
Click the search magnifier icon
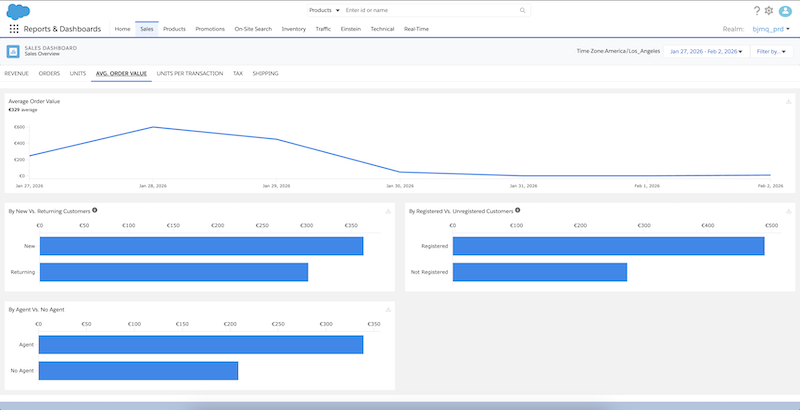522,10
